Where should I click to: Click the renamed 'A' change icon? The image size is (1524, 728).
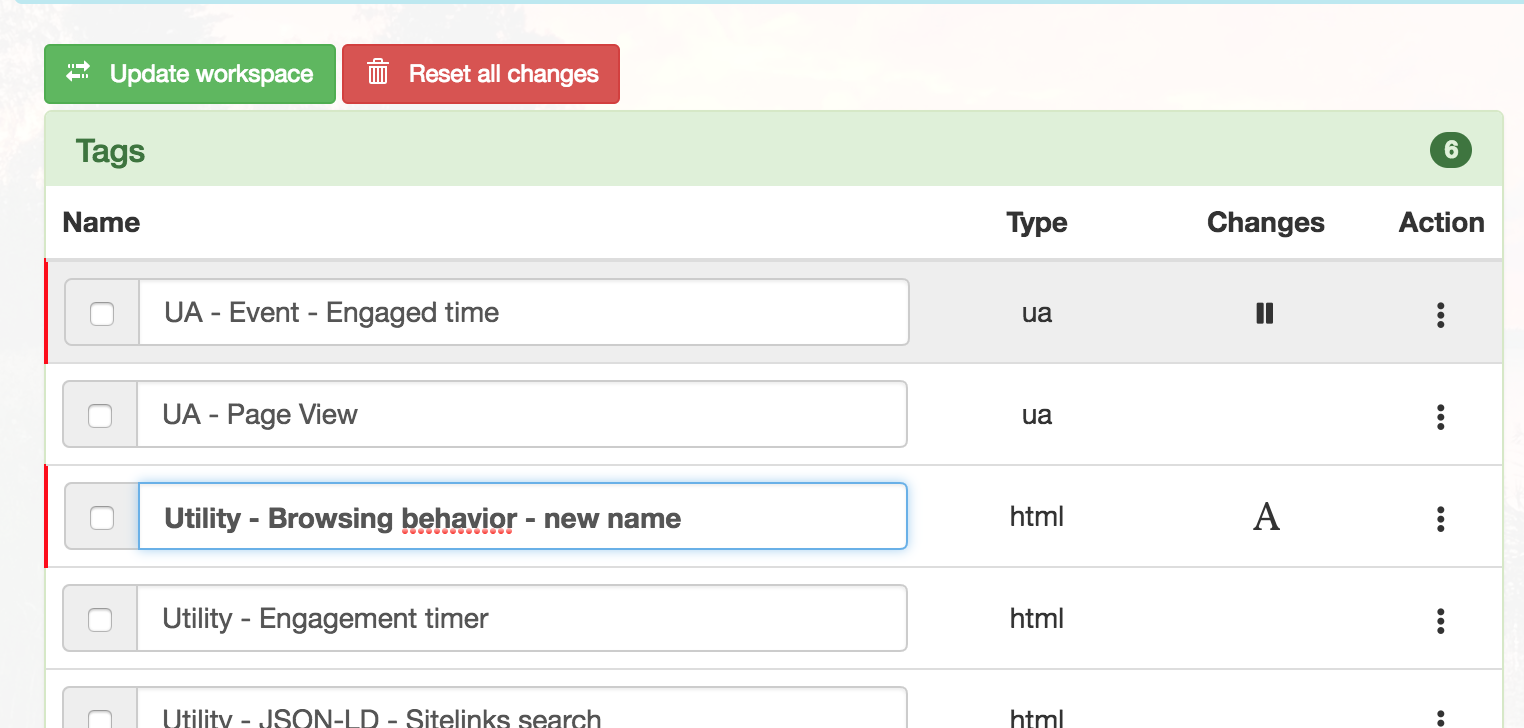click(x=1266, y=517)
